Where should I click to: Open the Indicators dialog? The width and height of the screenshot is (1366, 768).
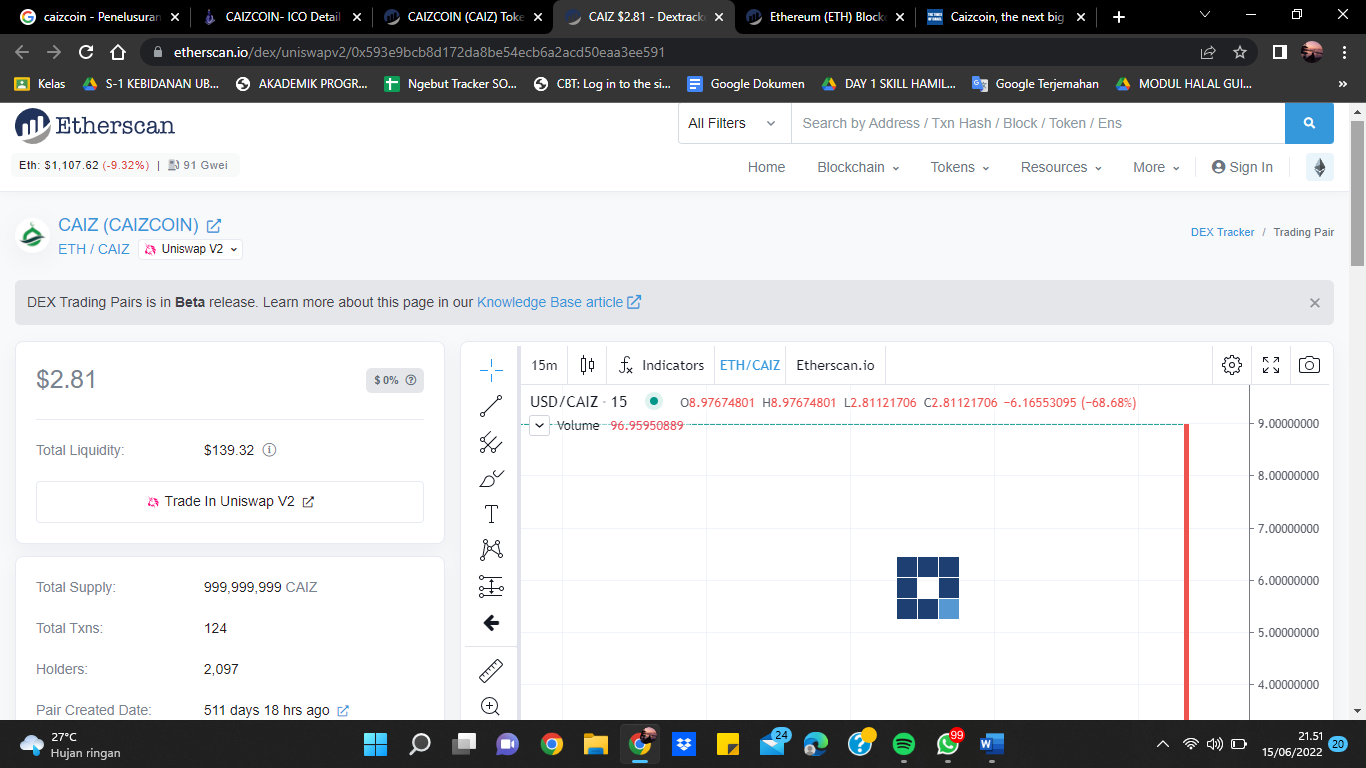(661, 365)
